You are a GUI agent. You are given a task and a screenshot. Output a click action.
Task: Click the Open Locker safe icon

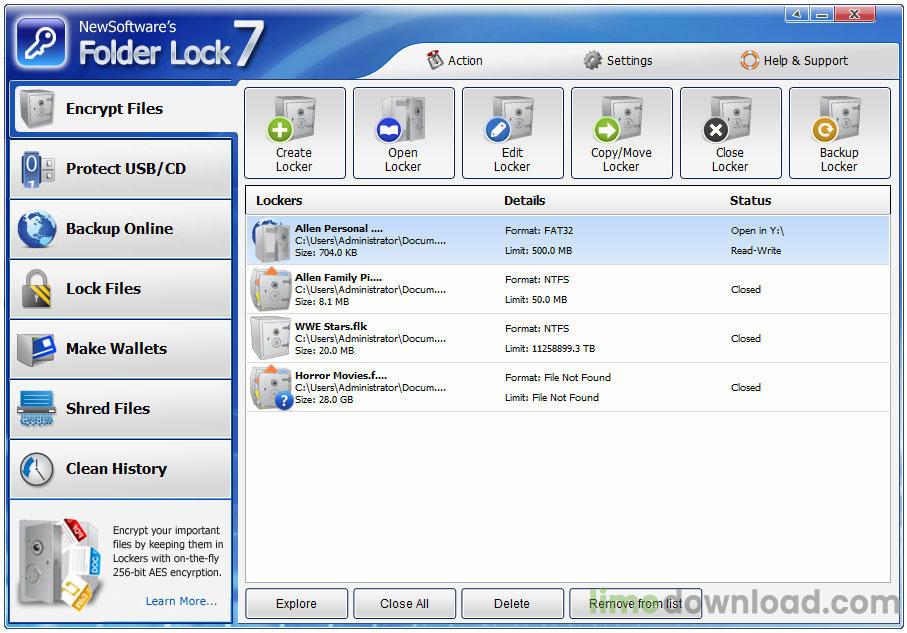coord(401,120)
